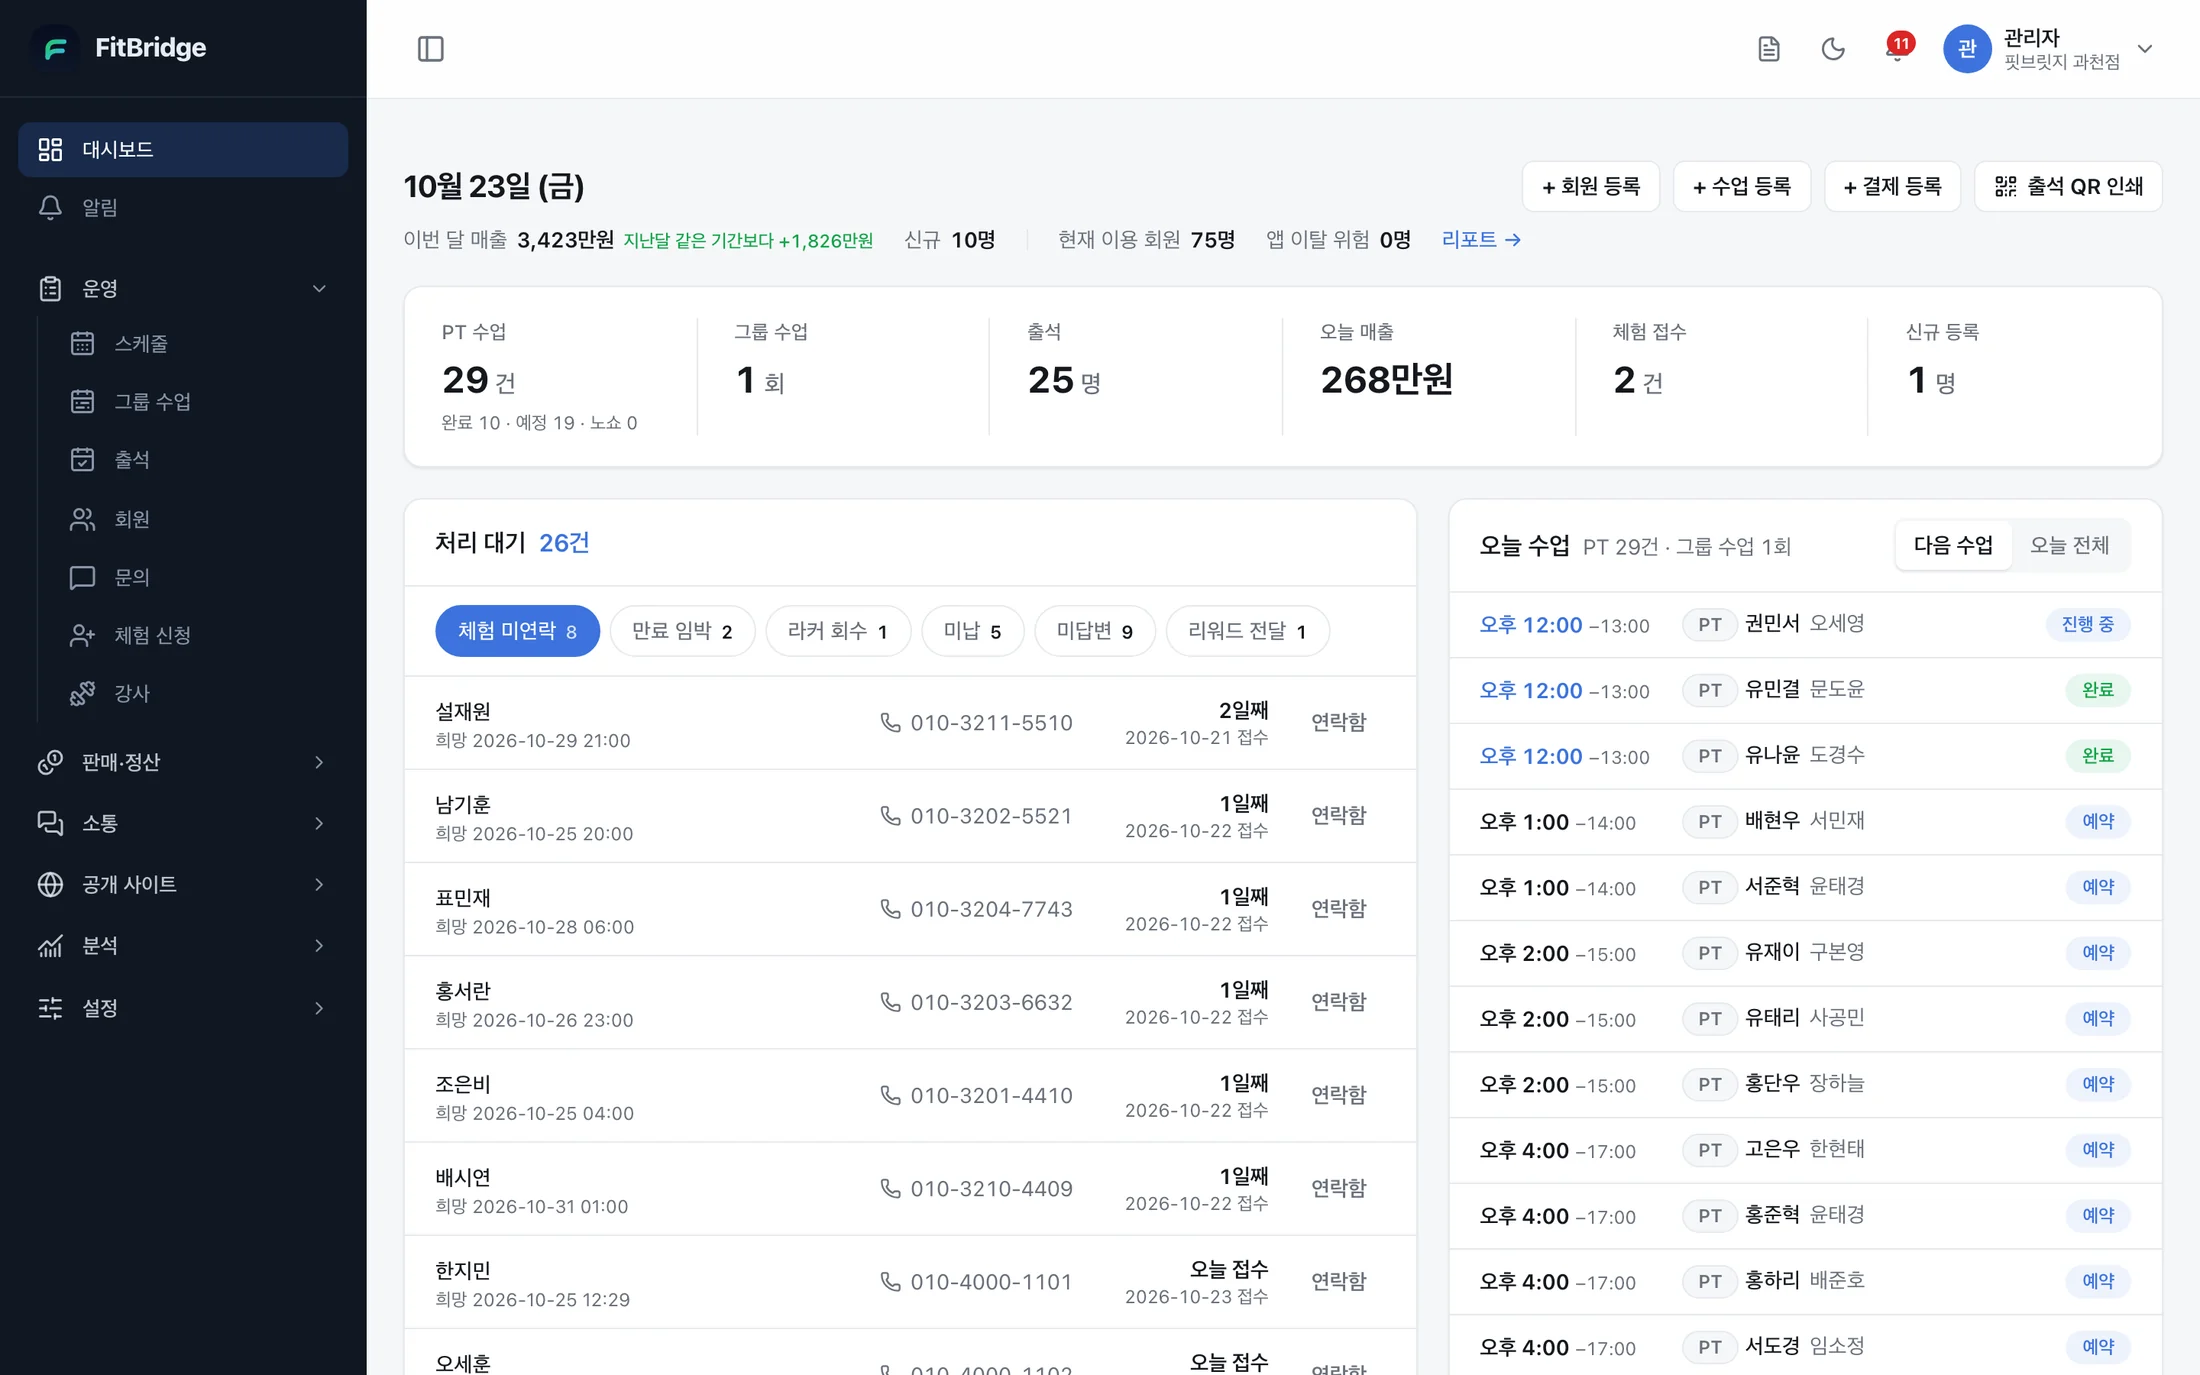Call 남기훈 phone number 010-3202-5521
Viewport: 2200px width, 1375px height.
point(976,816)
